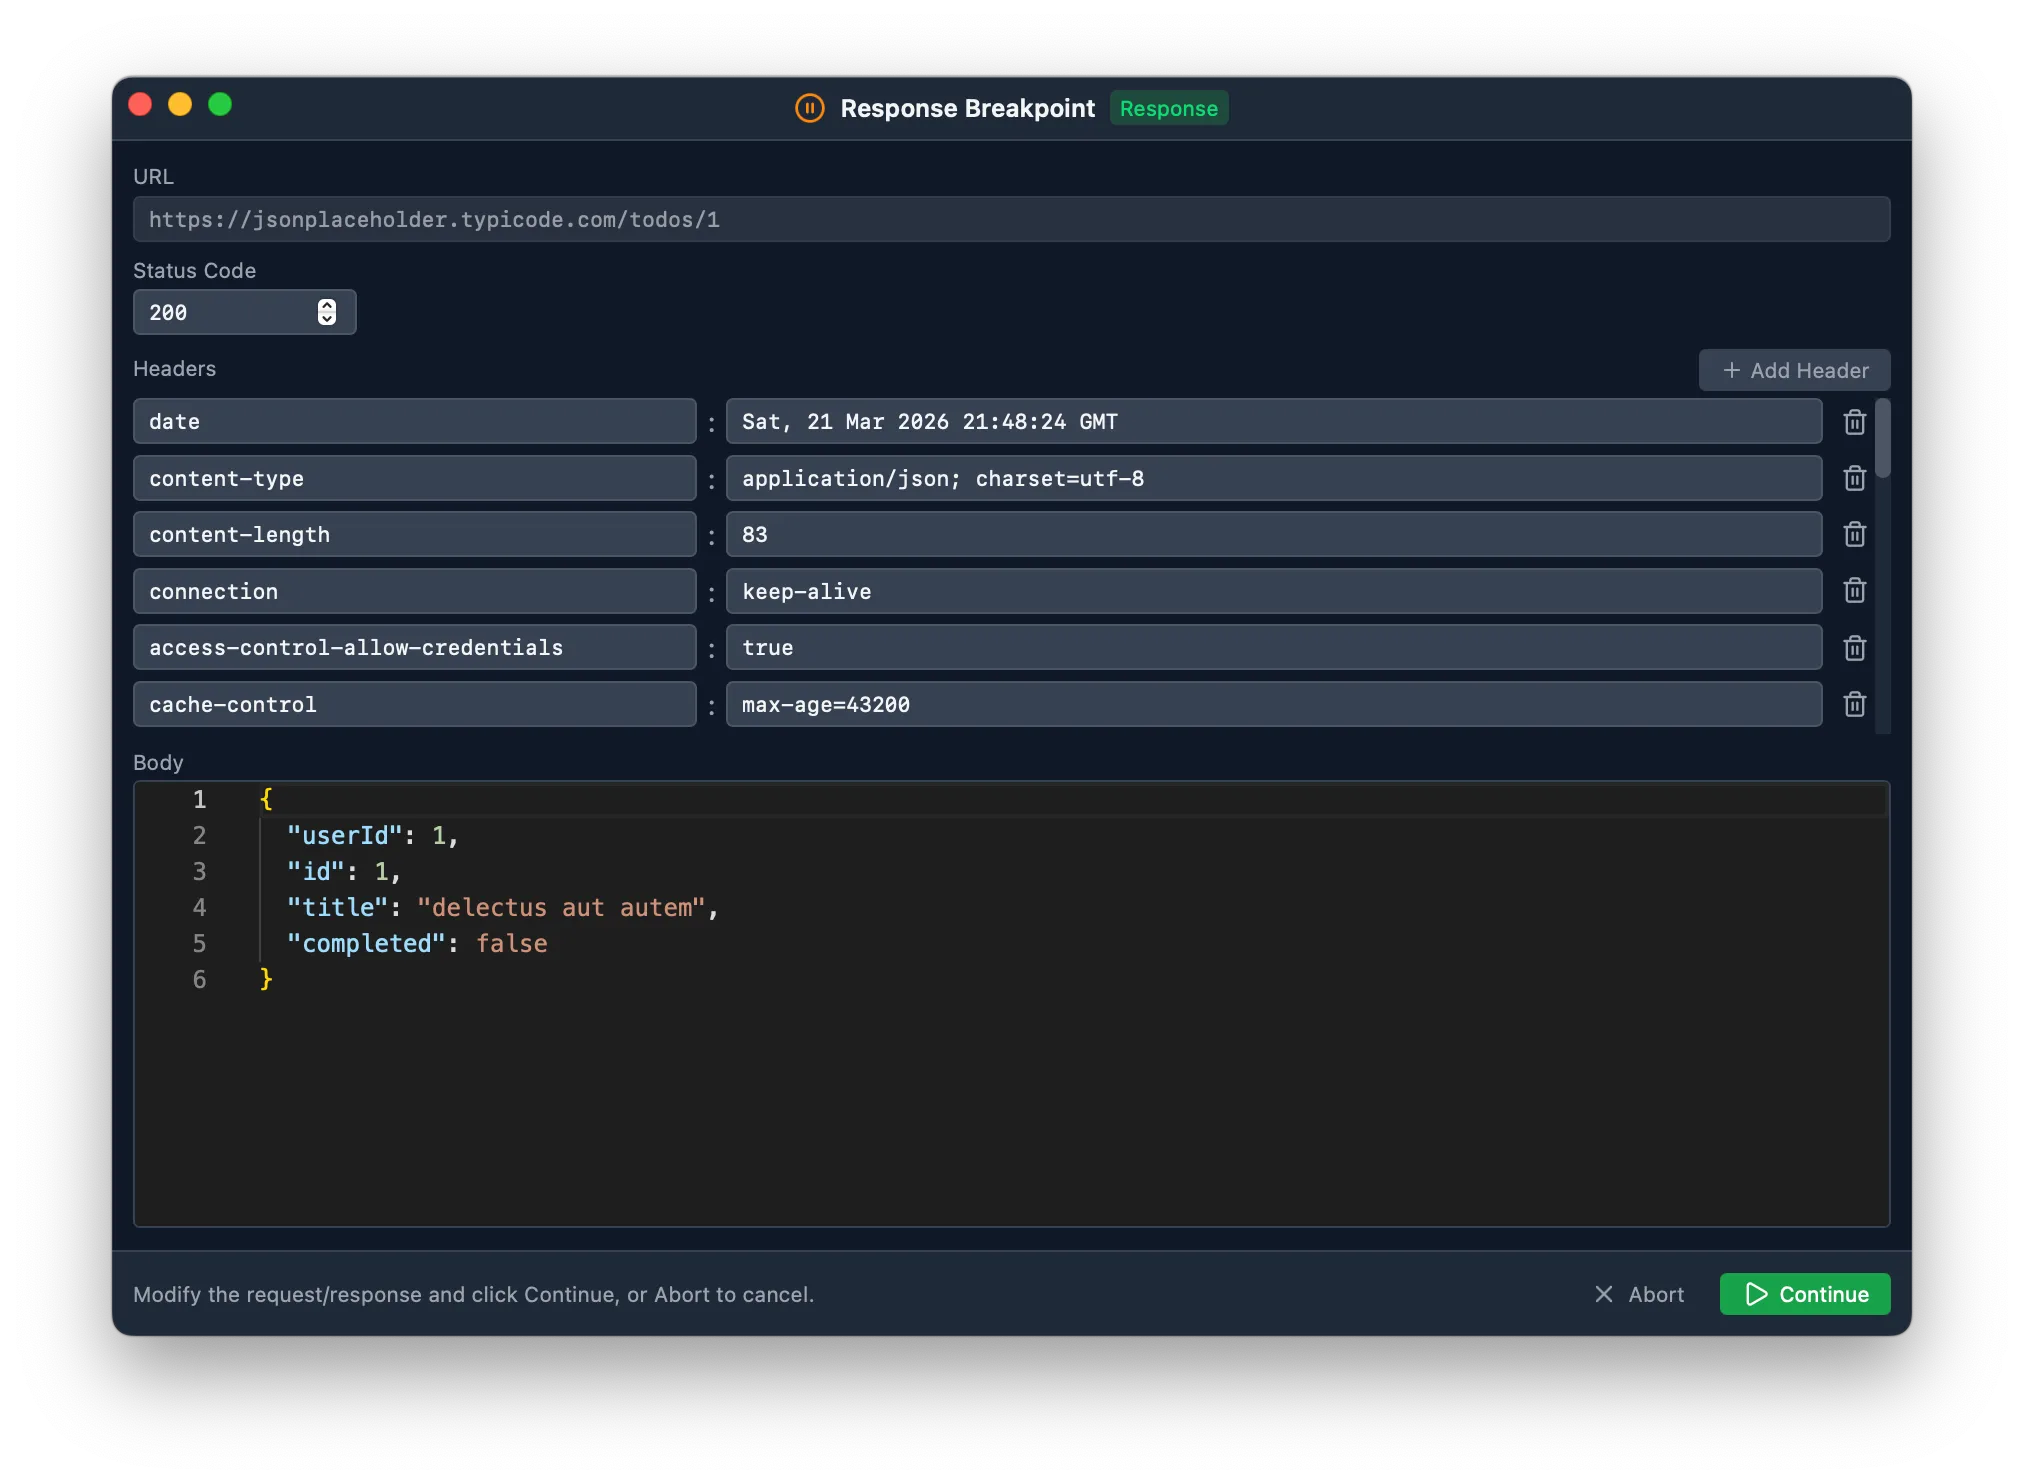Edit the max-age=43200 value field
This screenshot has height=1484, width=2024.
[1271, 704]
